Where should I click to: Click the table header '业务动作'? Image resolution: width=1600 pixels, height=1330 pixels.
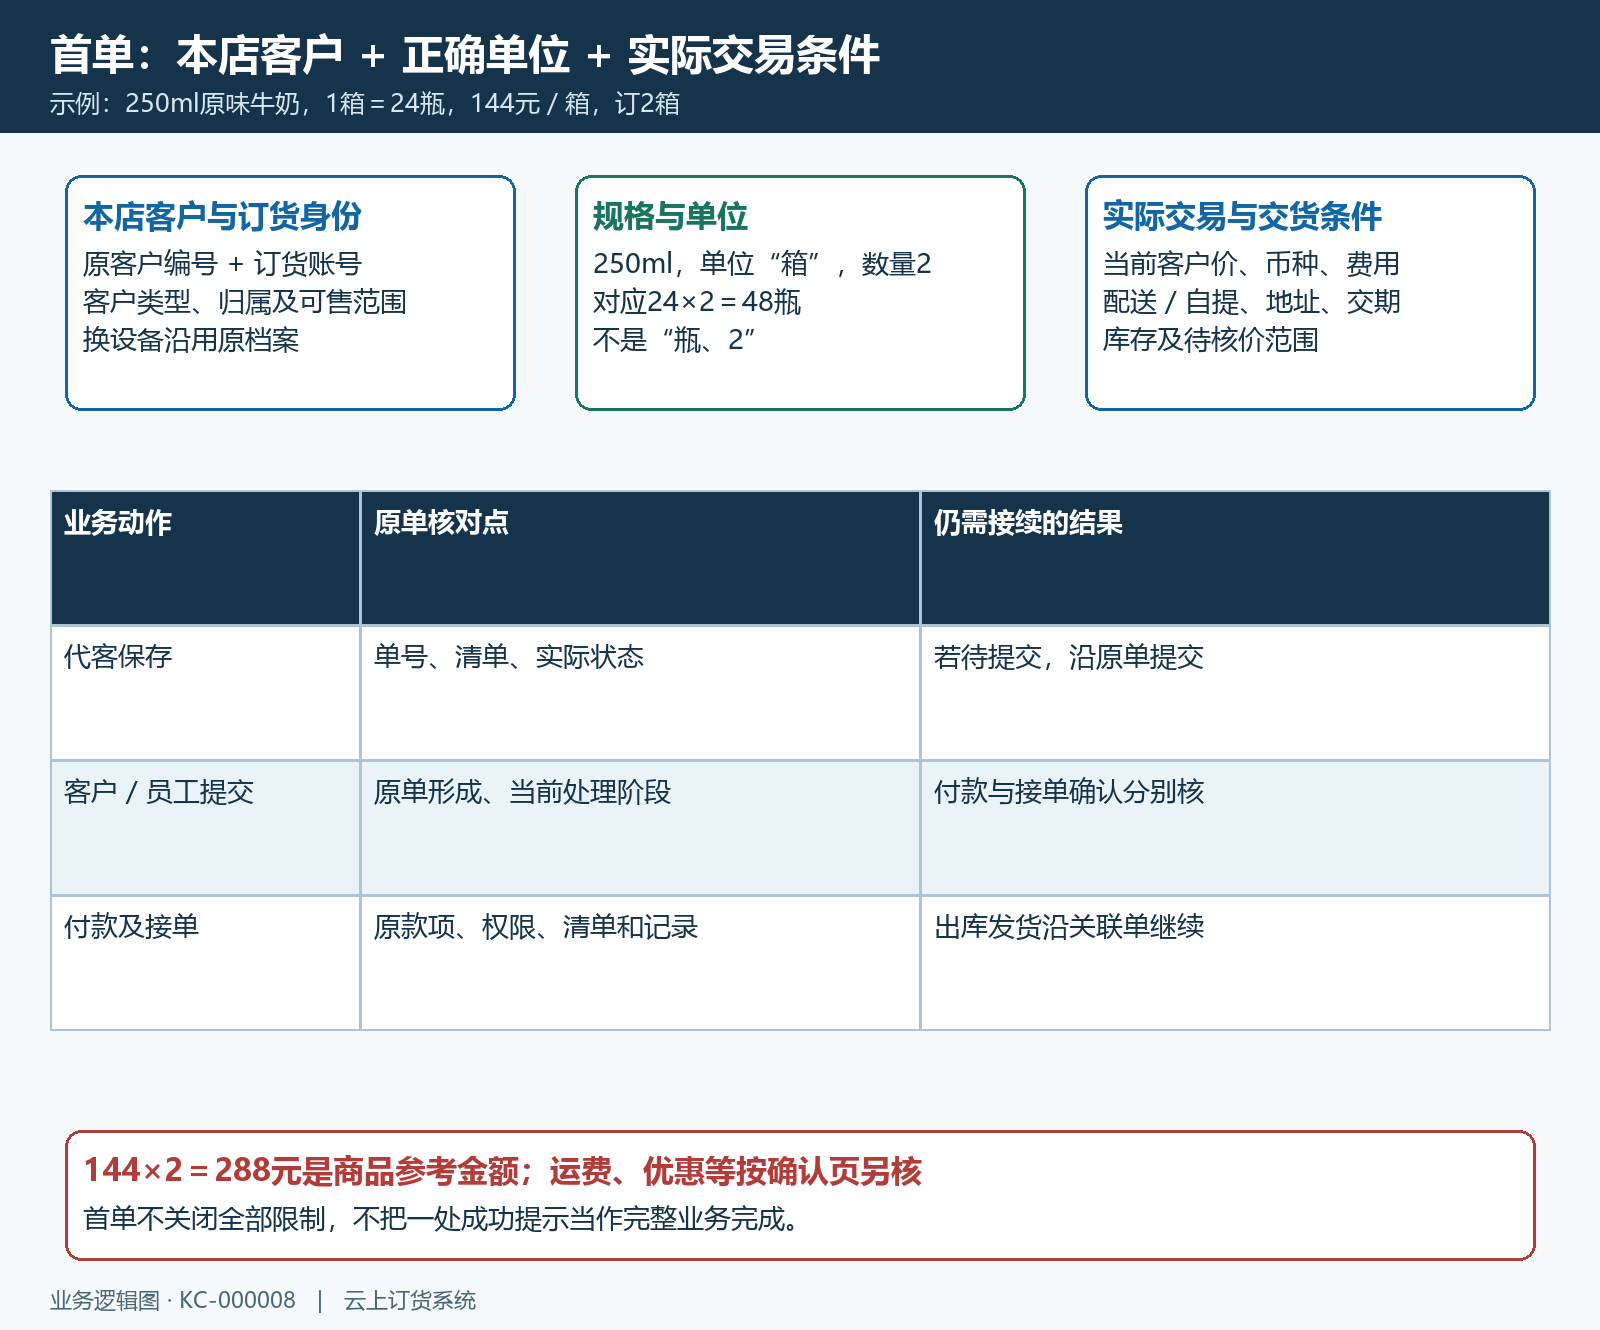click(205, 558)
